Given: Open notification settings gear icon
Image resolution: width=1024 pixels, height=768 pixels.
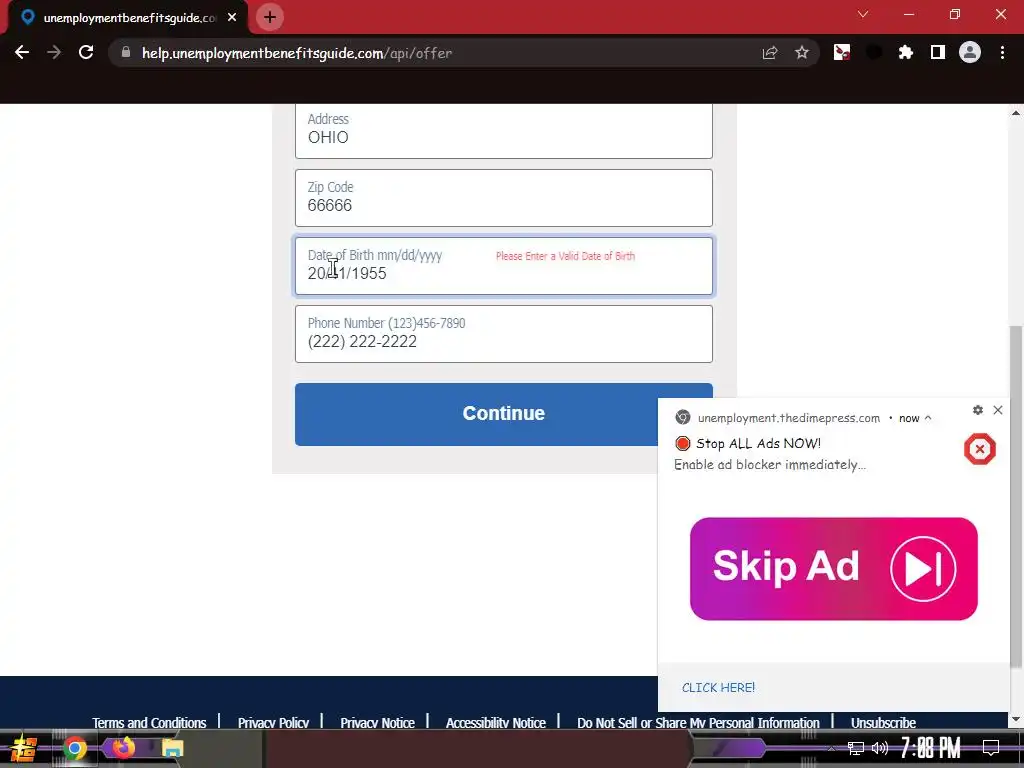Looking at the screenshot, I should coord(978,410).
